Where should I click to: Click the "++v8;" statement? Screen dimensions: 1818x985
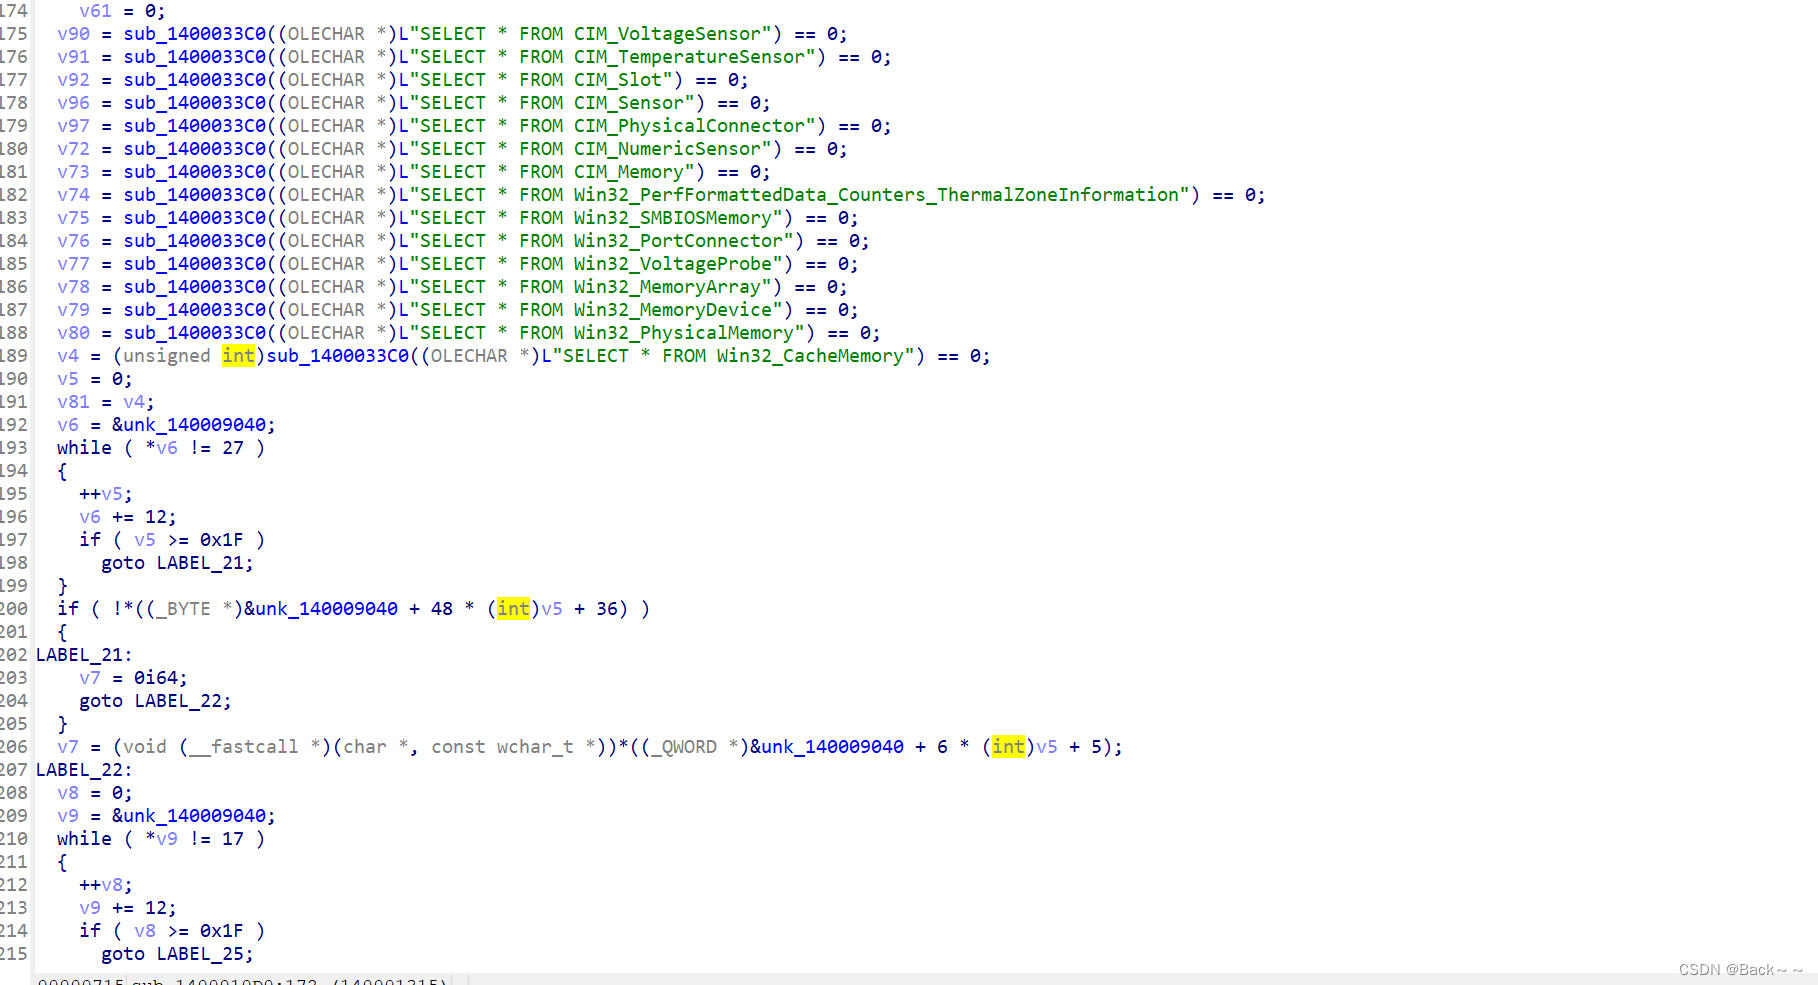106,885
